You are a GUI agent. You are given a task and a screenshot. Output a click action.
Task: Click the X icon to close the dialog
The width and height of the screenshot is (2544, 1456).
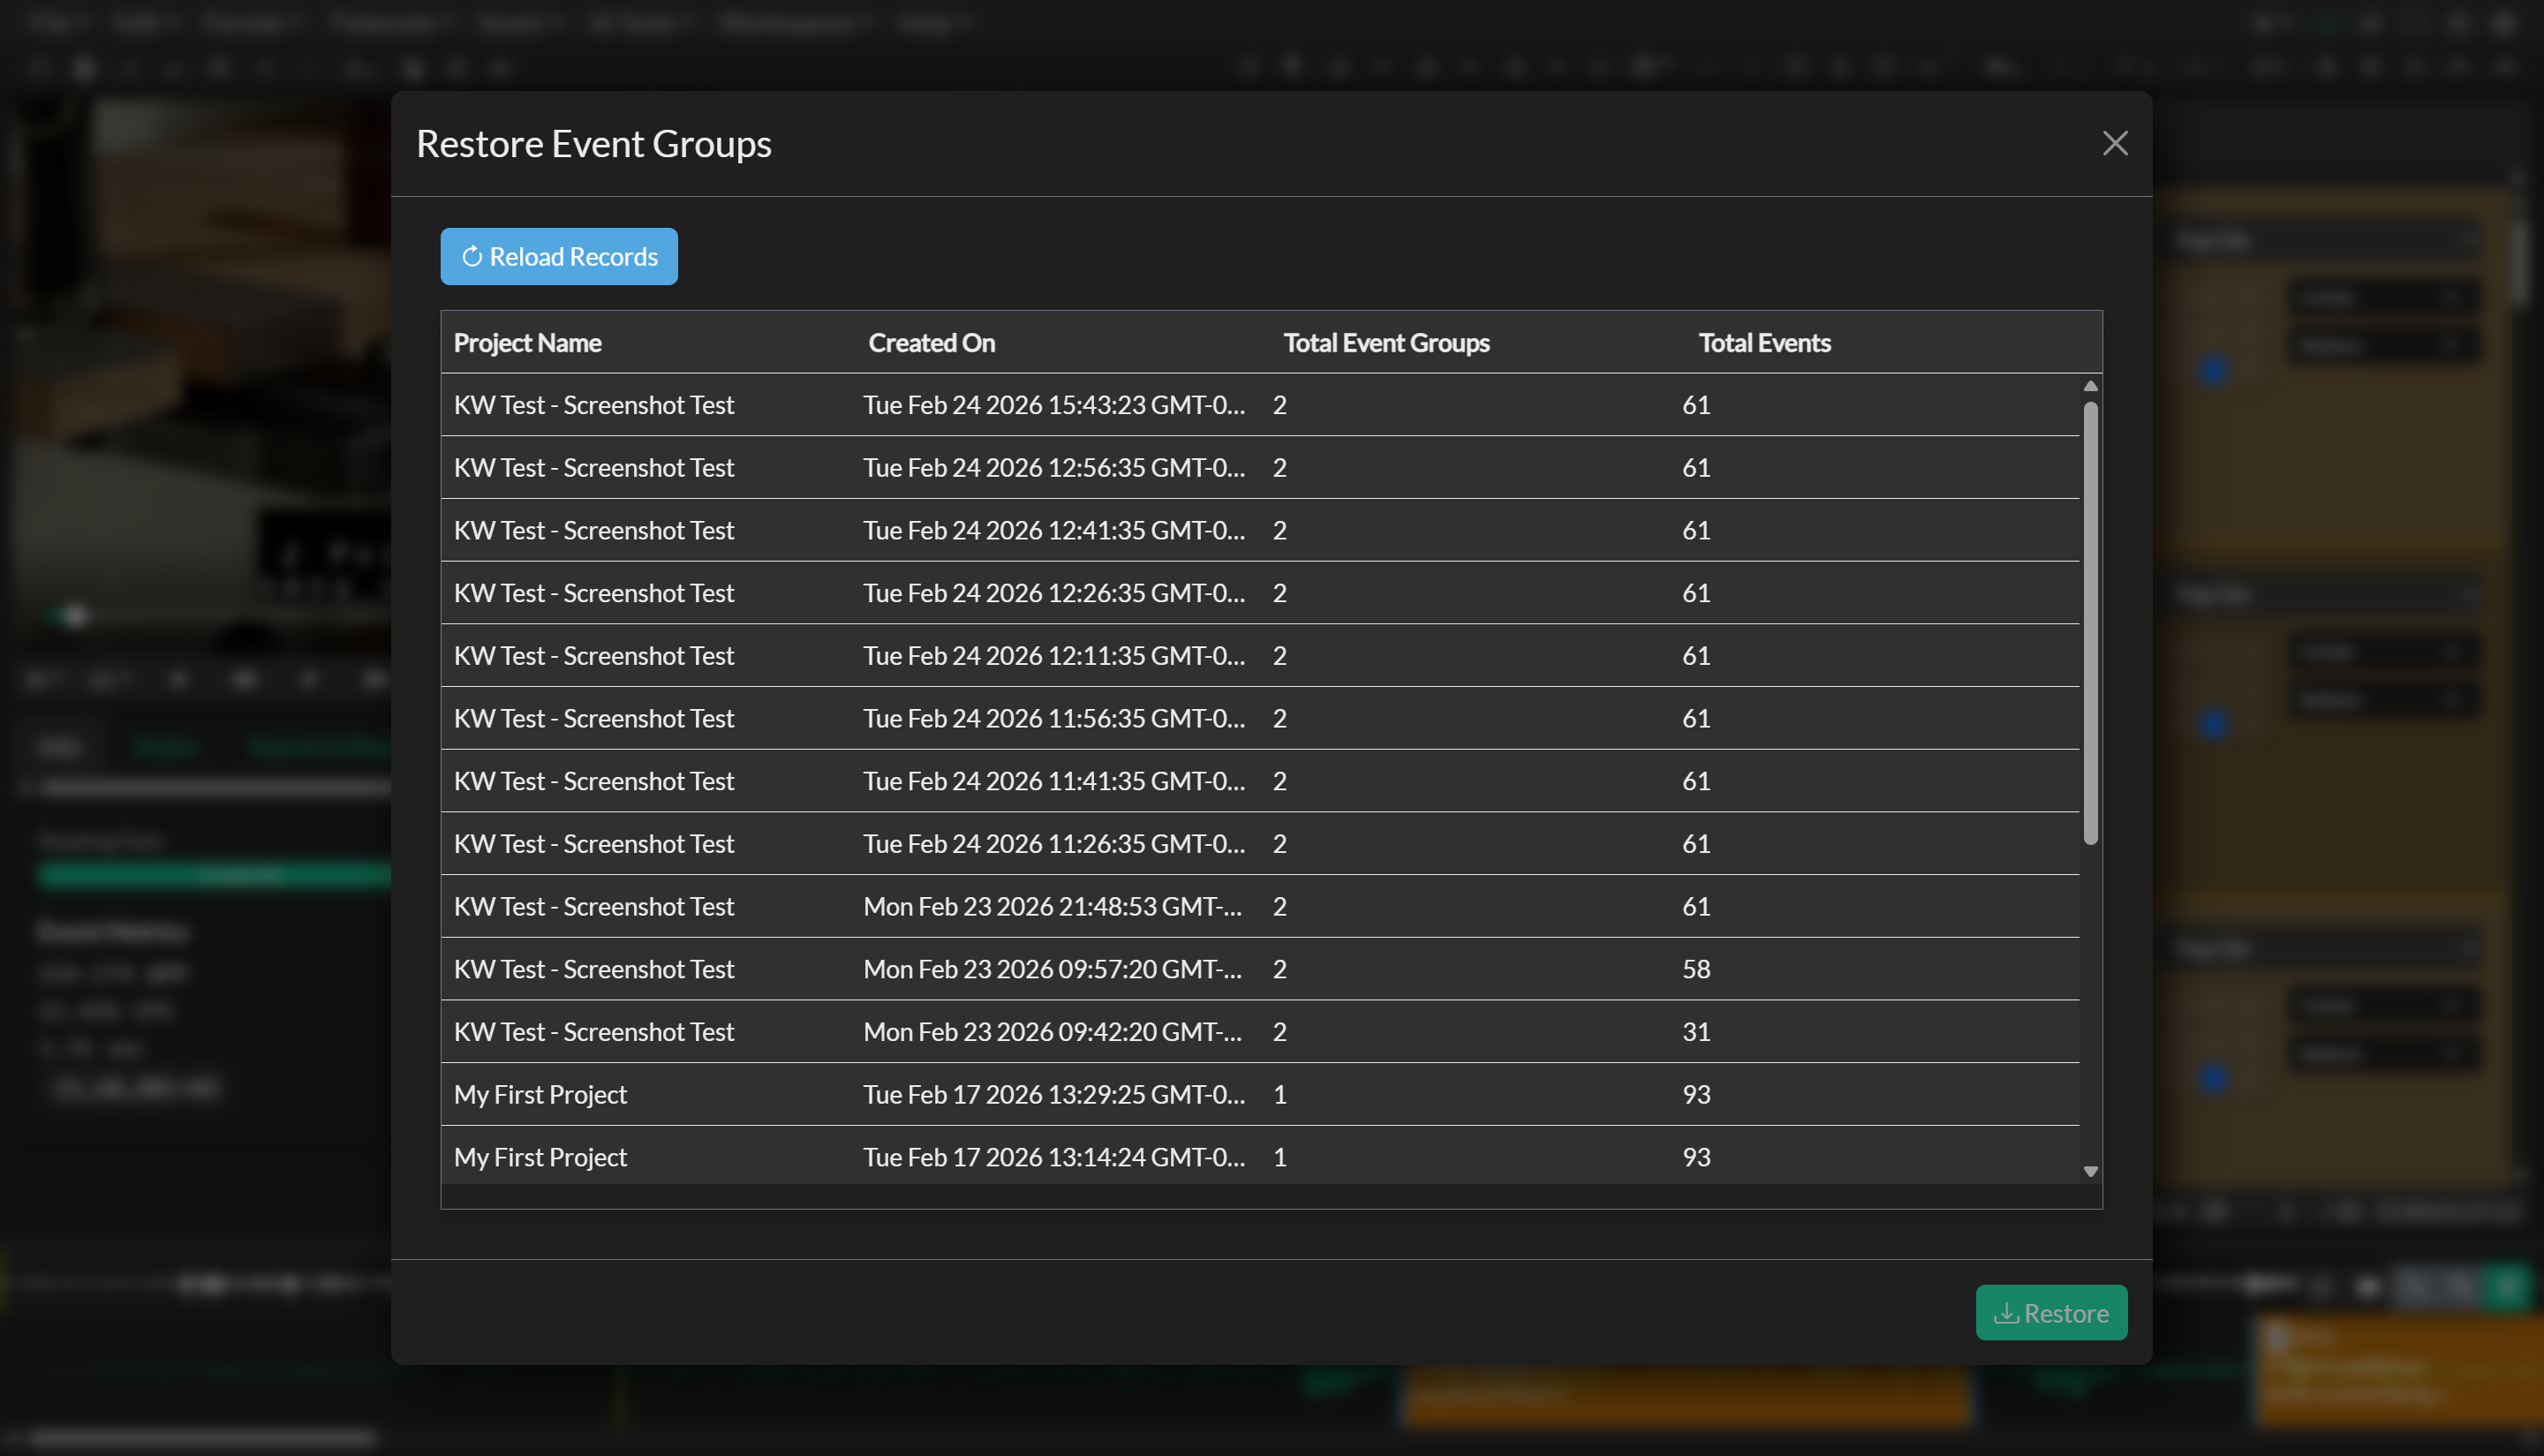pos(2115,143)
